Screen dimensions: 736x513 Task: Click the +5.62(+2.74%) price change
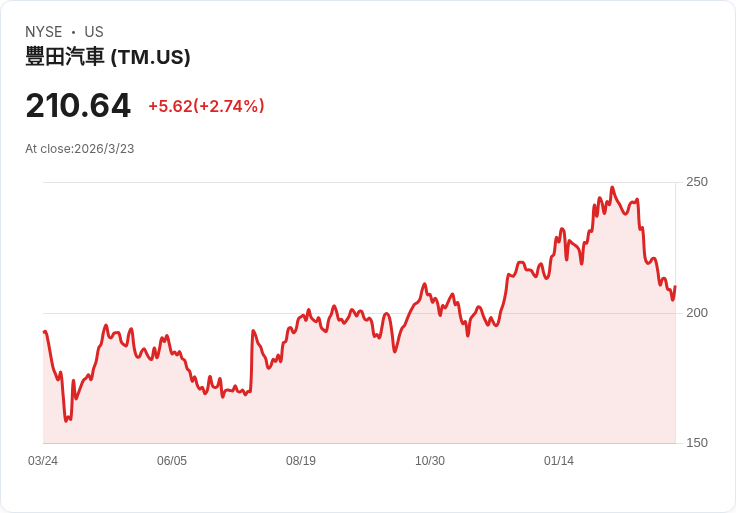(x=207, y=106)
